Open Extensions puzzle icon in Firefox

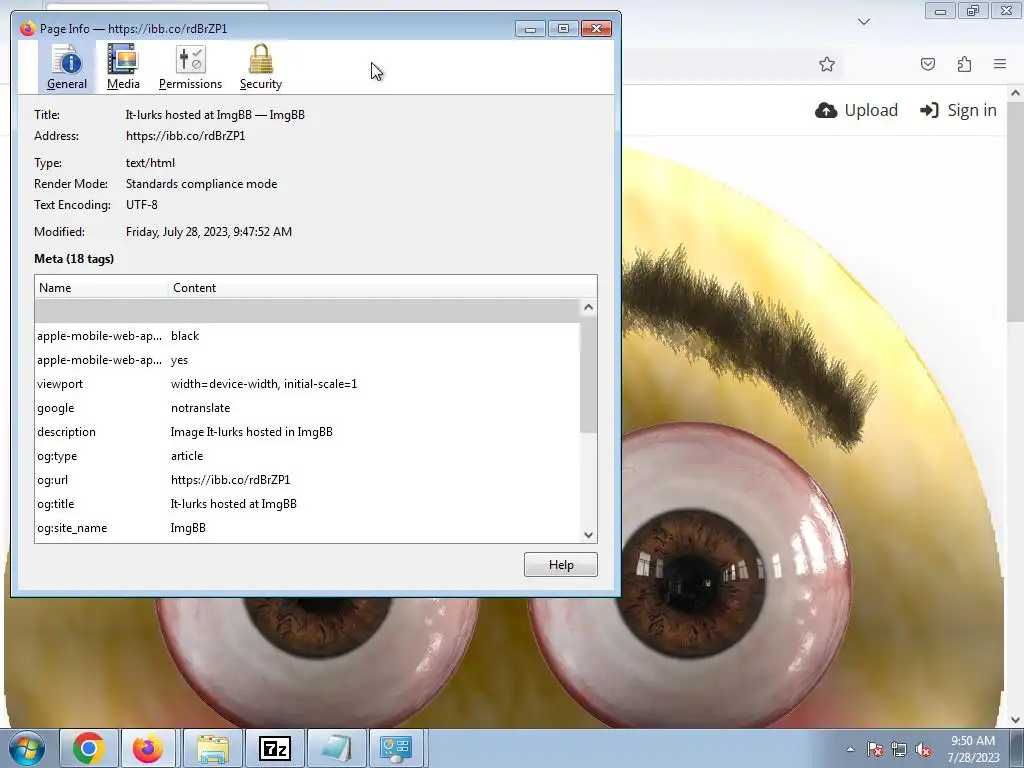coord(964,64)
